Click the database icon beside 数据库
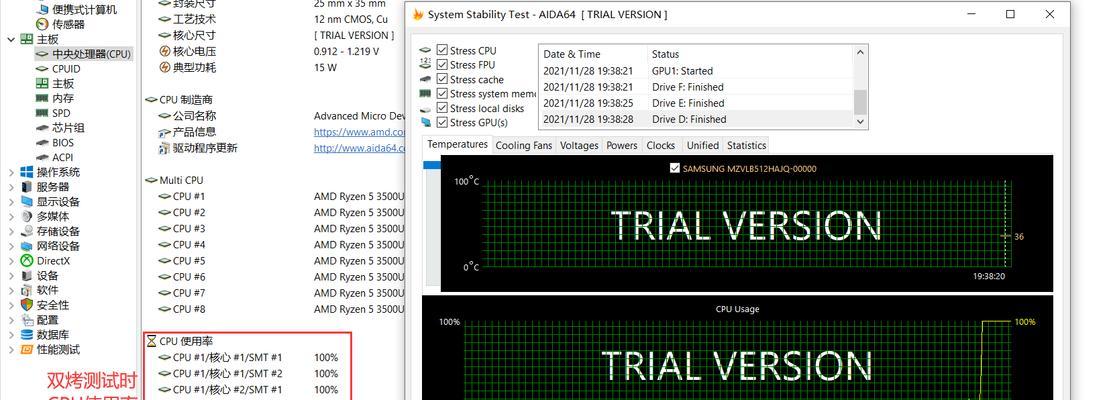 pos(26,335)
